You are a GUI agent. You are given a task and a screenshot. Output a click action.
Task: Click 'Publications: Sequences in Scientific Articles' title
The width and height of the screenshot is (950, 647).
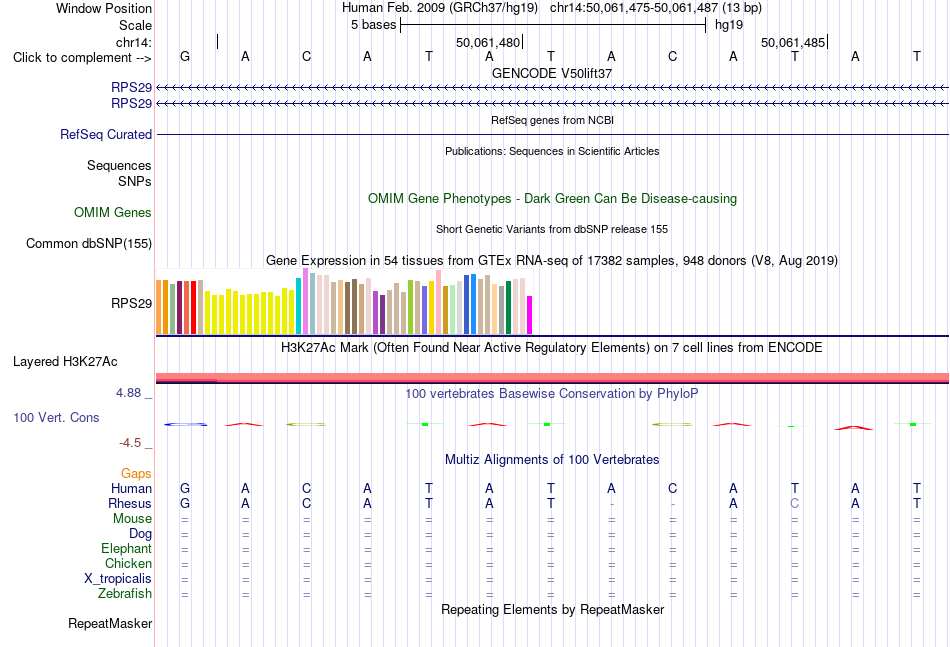(552, 151)
